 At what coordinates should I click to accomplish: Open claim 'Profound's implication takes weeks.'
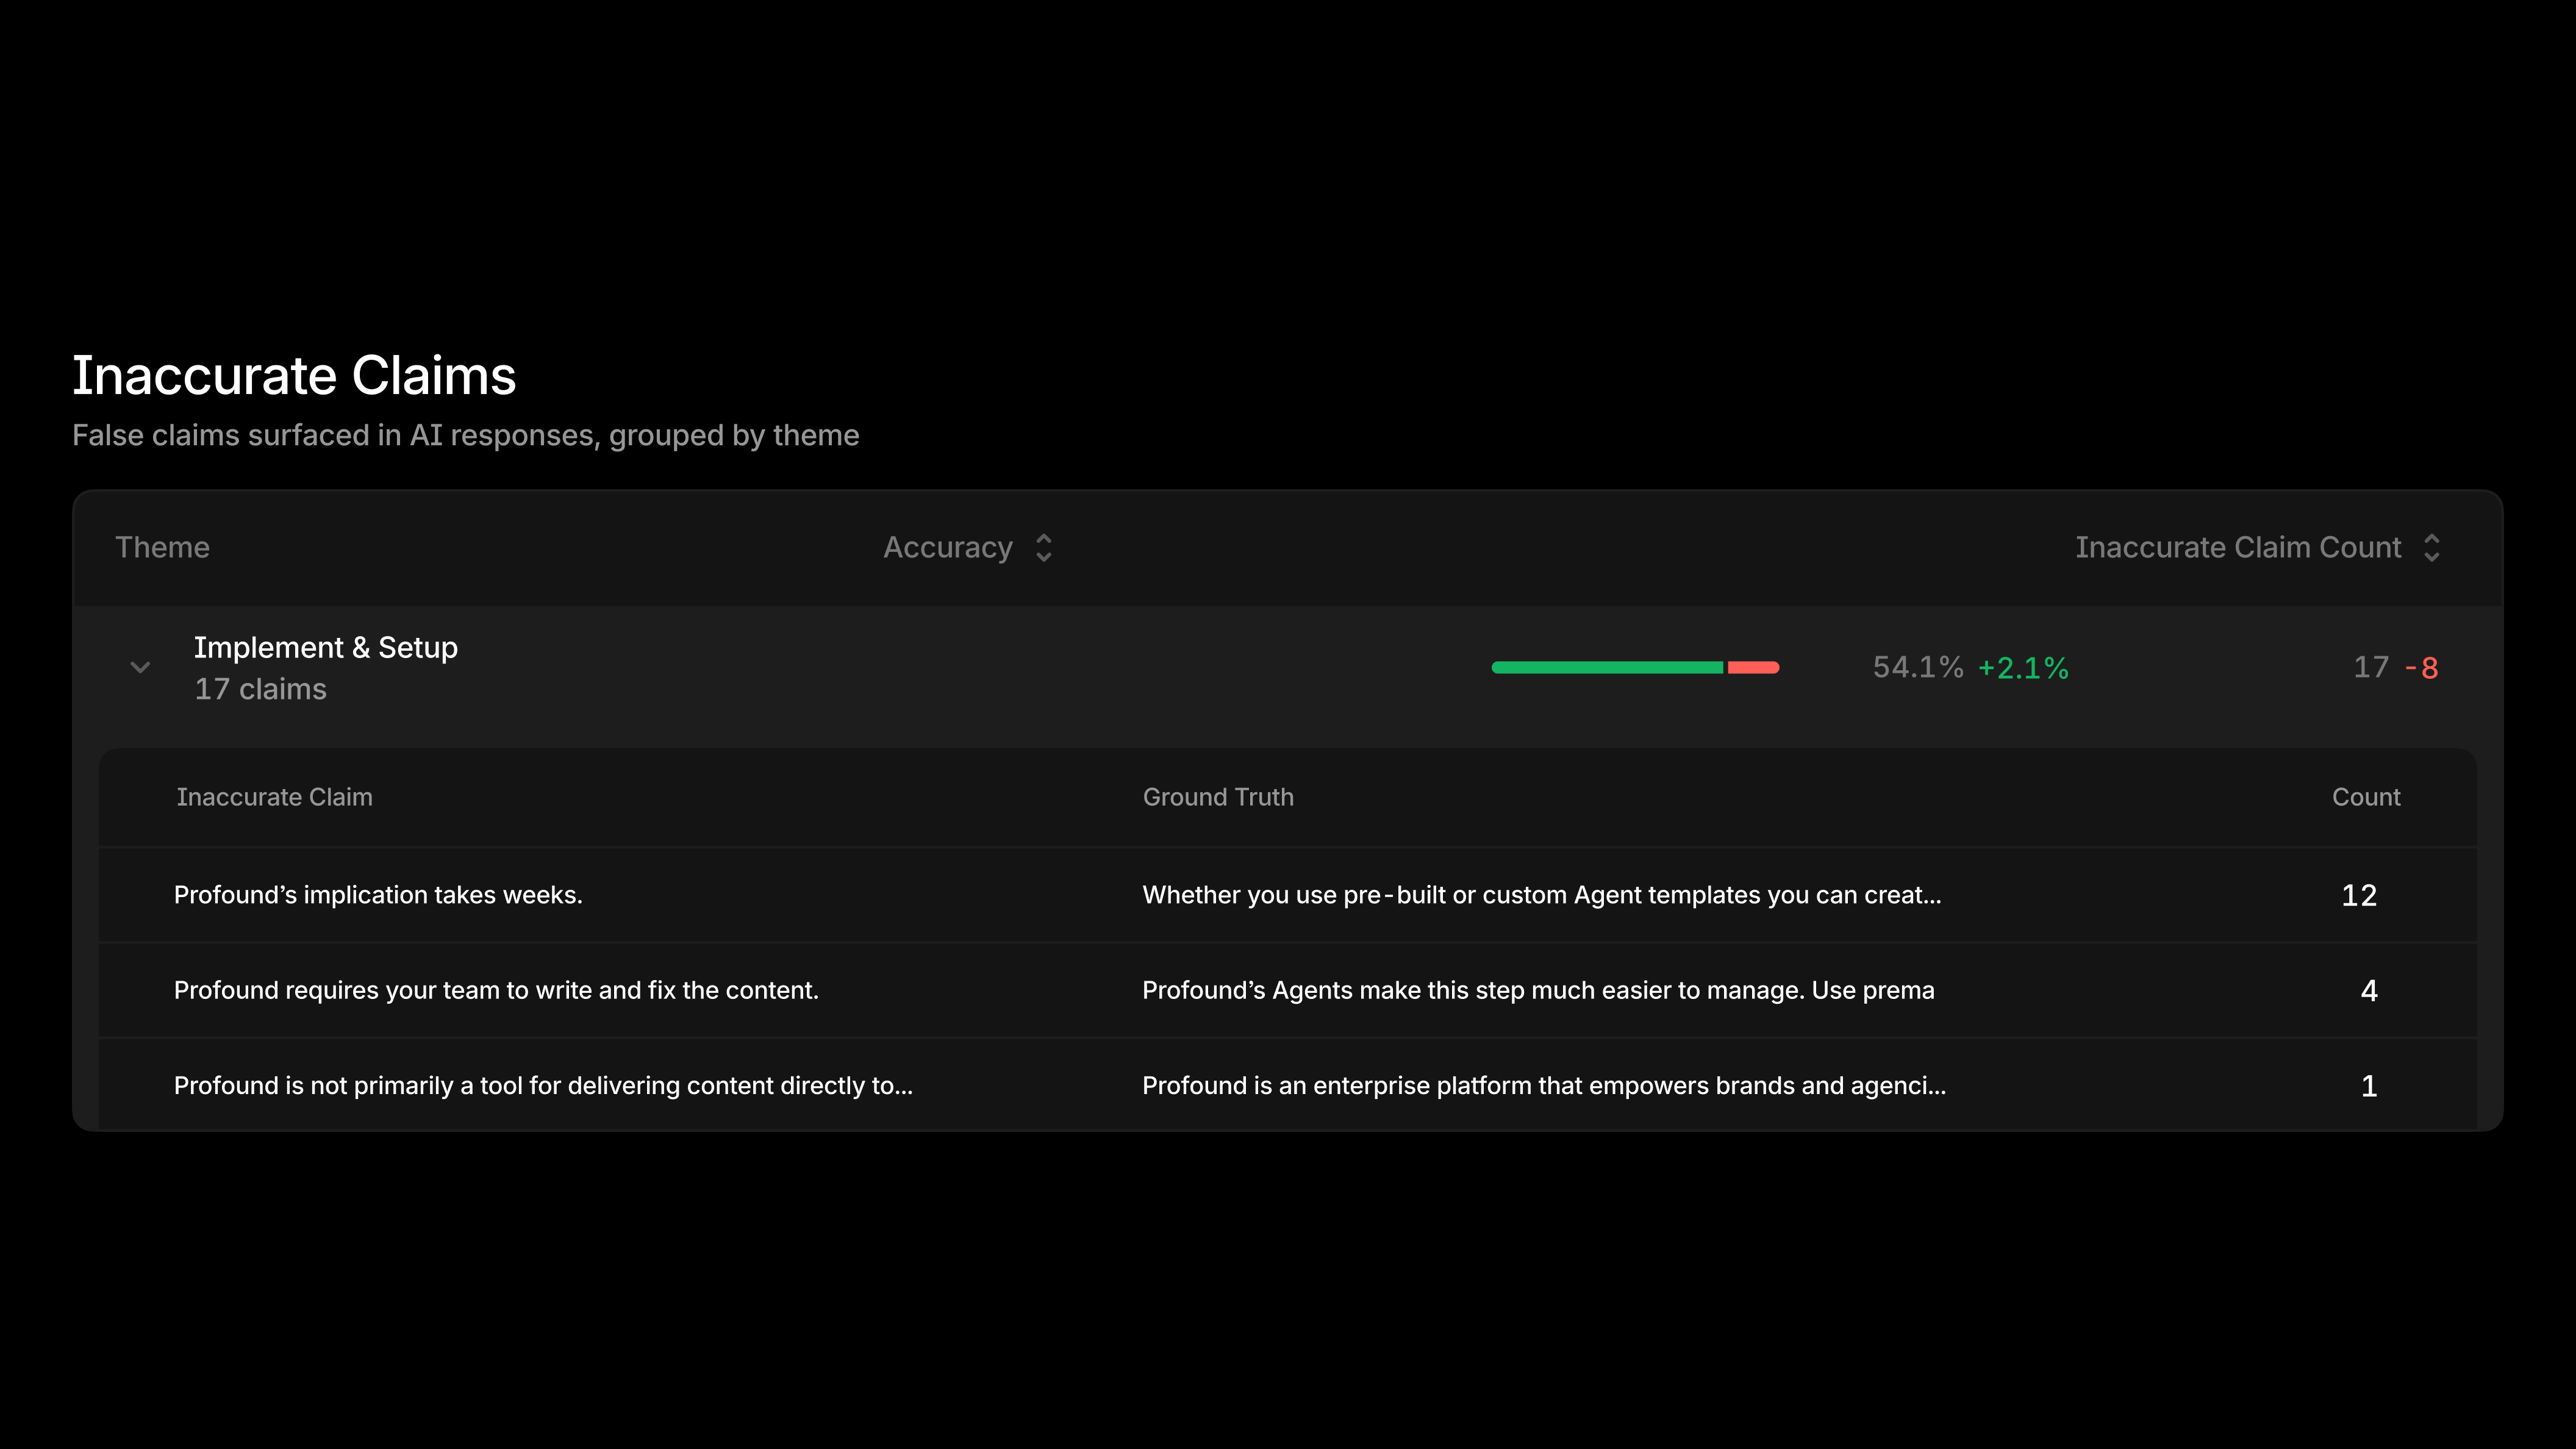point(378,895)
